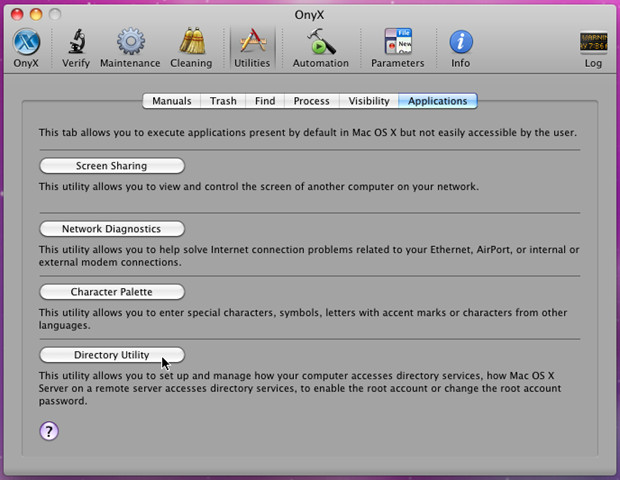Switch to the Find tab
The height and width of the screenshot is (480, 620).
265,101
